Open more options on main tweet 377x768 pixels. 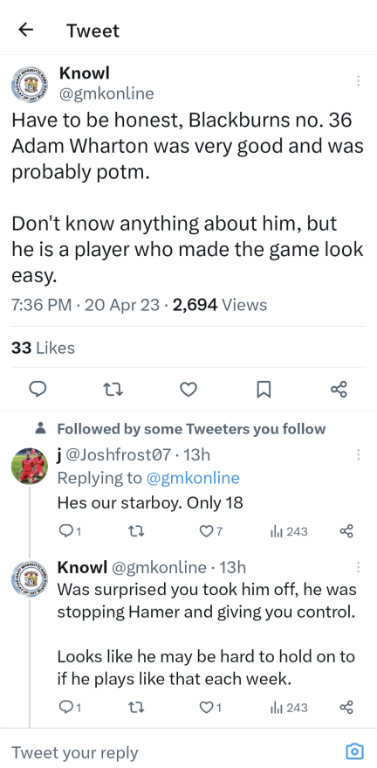(x=358, y=81)
